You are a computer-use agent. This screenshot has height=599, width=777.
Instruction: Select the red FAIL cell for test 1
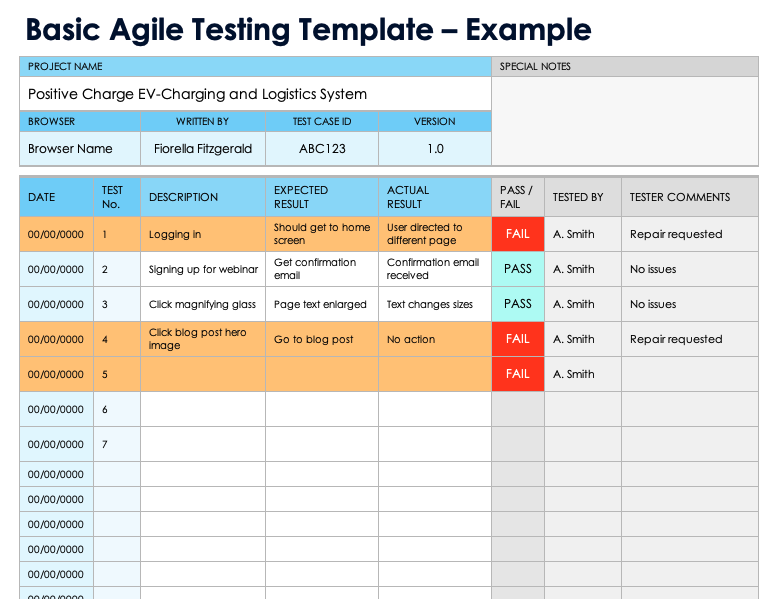click(x=517, y=234)
